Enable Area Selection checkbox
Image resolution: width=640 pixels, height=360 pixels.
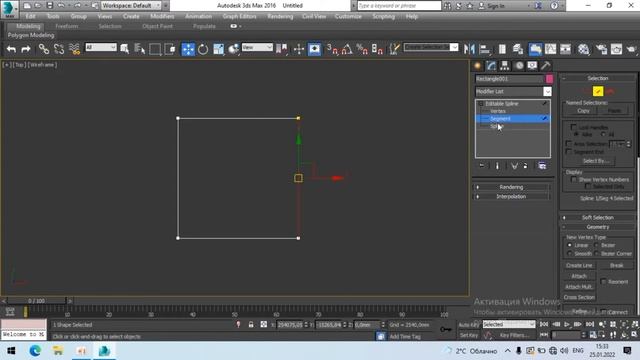(x=569, y=144)
